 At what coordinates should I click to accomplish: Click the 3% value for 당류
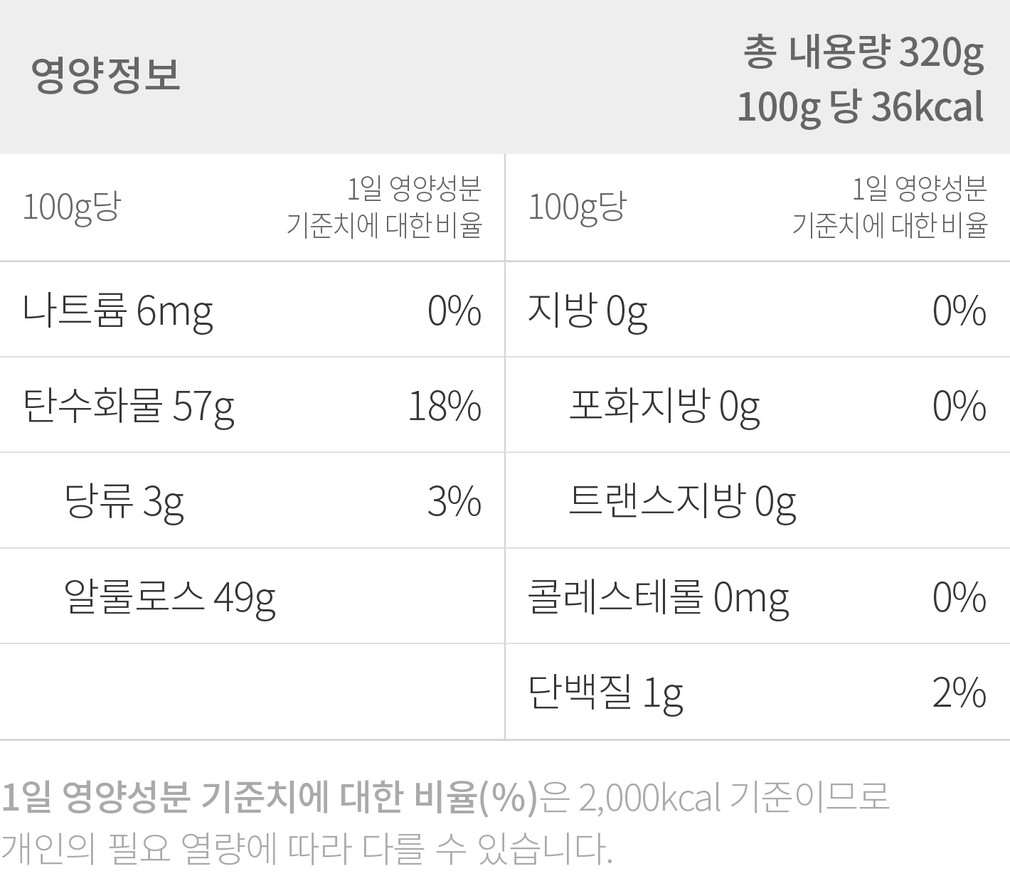[454, 503]
